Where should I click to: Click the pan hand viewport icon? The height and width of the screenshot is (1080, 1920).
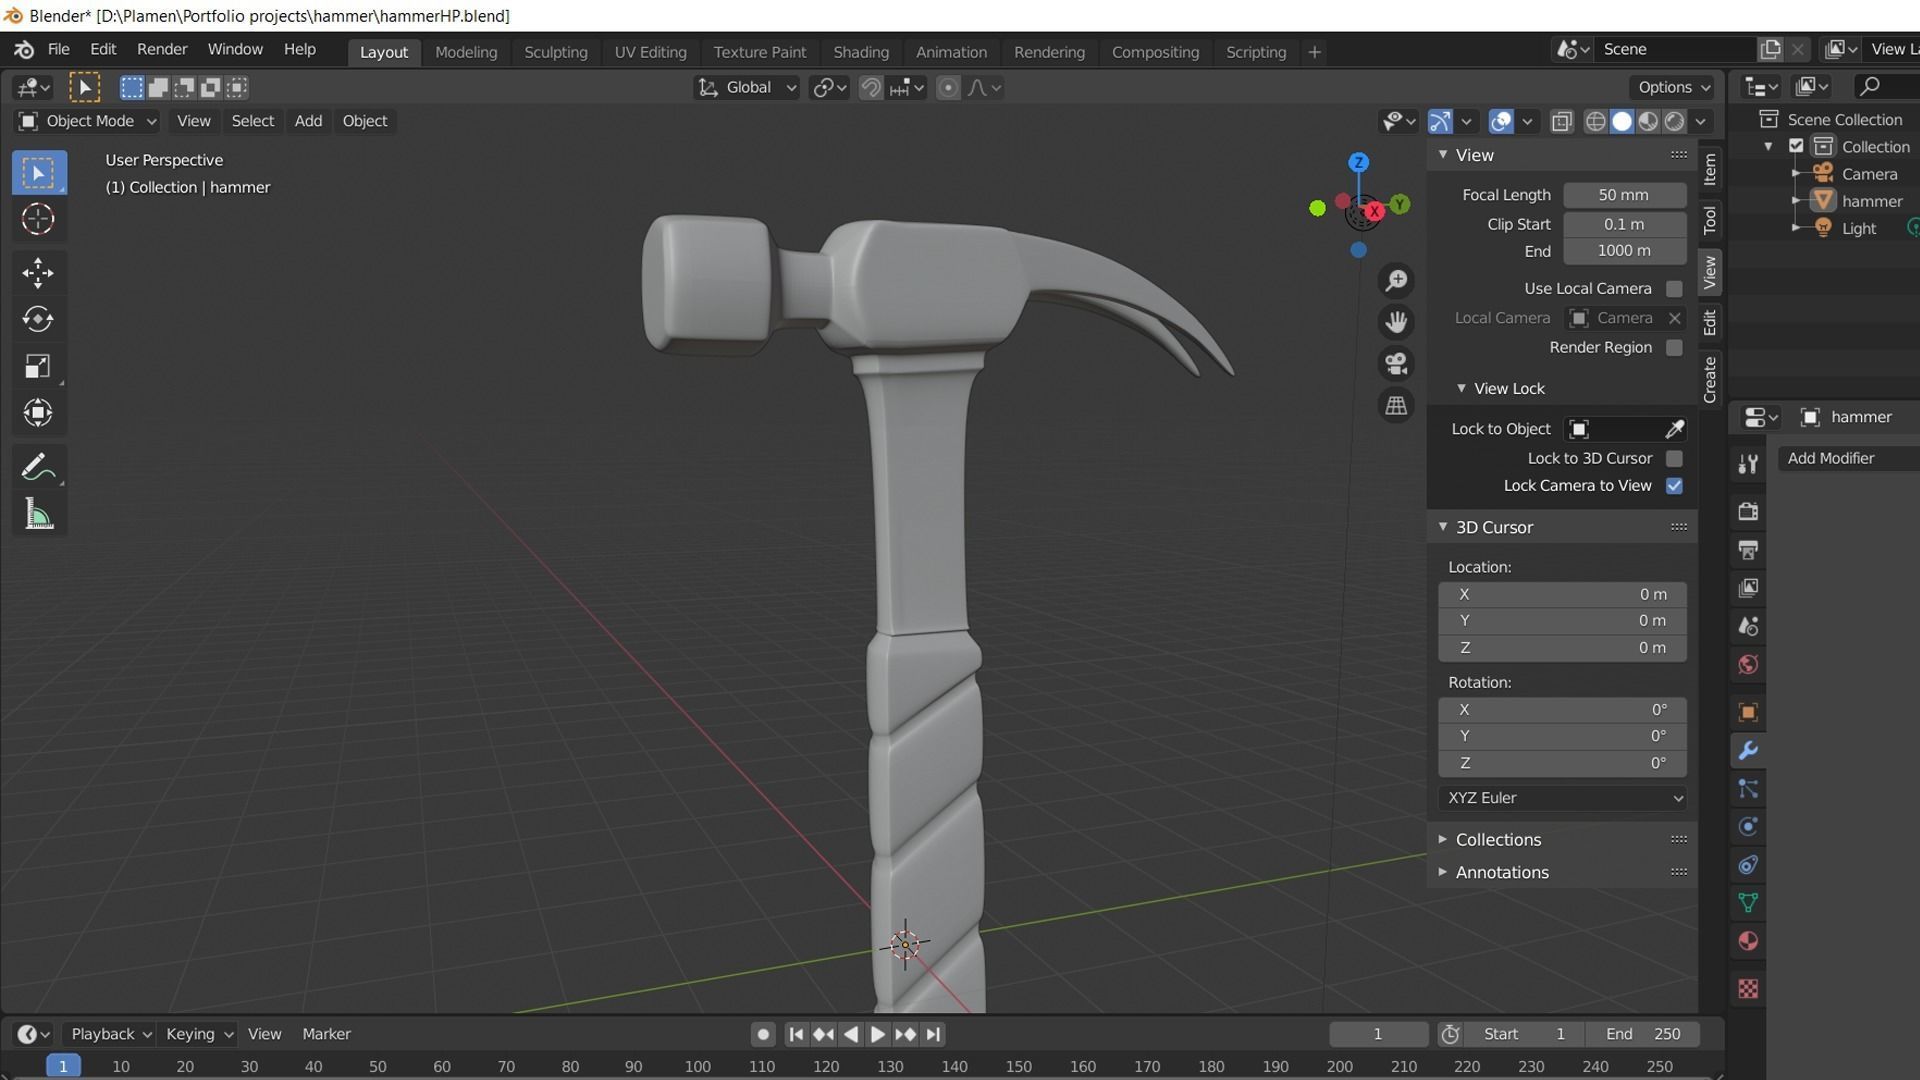[1396, 322]
